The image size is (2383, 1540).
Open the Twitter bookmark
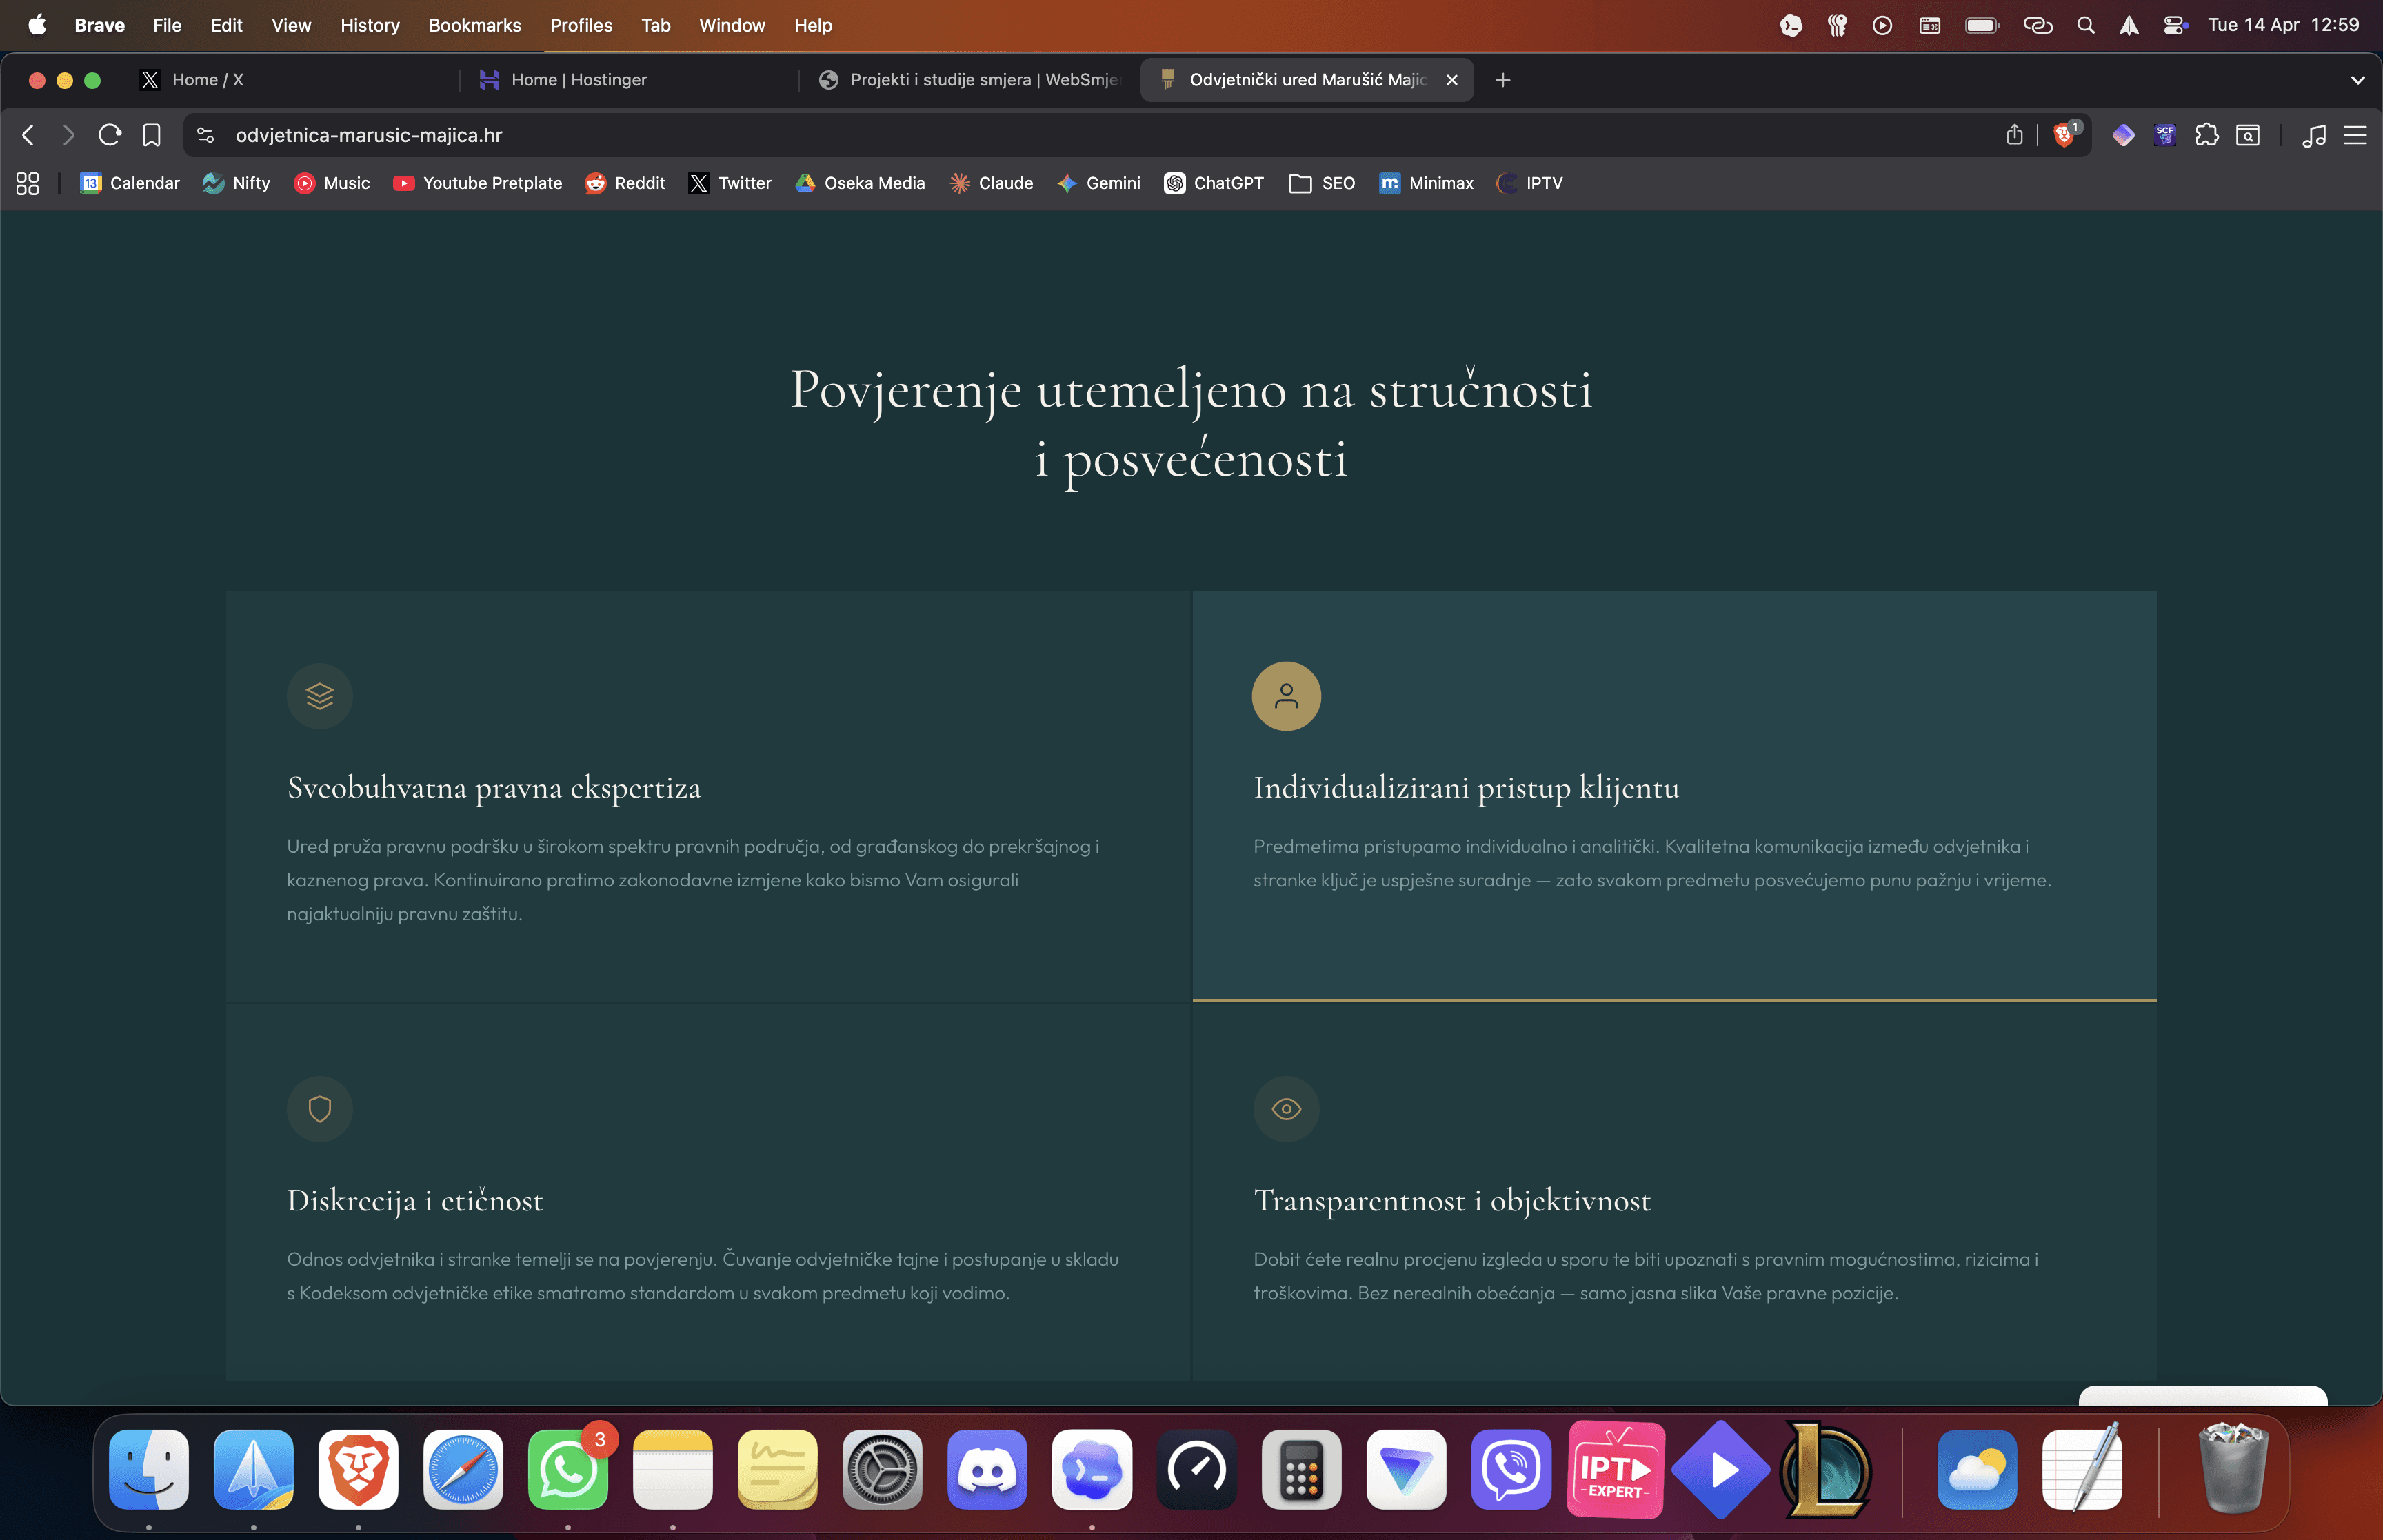pos(730,183)
